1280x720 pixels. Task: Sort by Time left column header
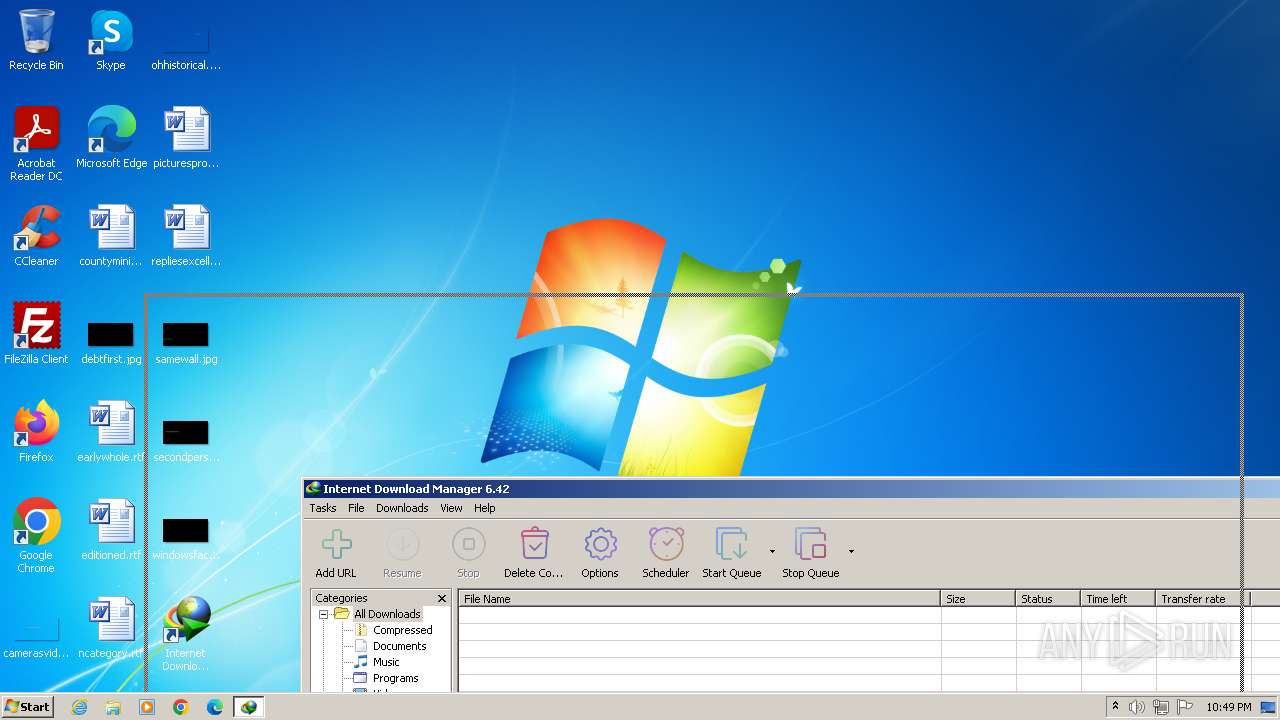(x=1118, y=599)
